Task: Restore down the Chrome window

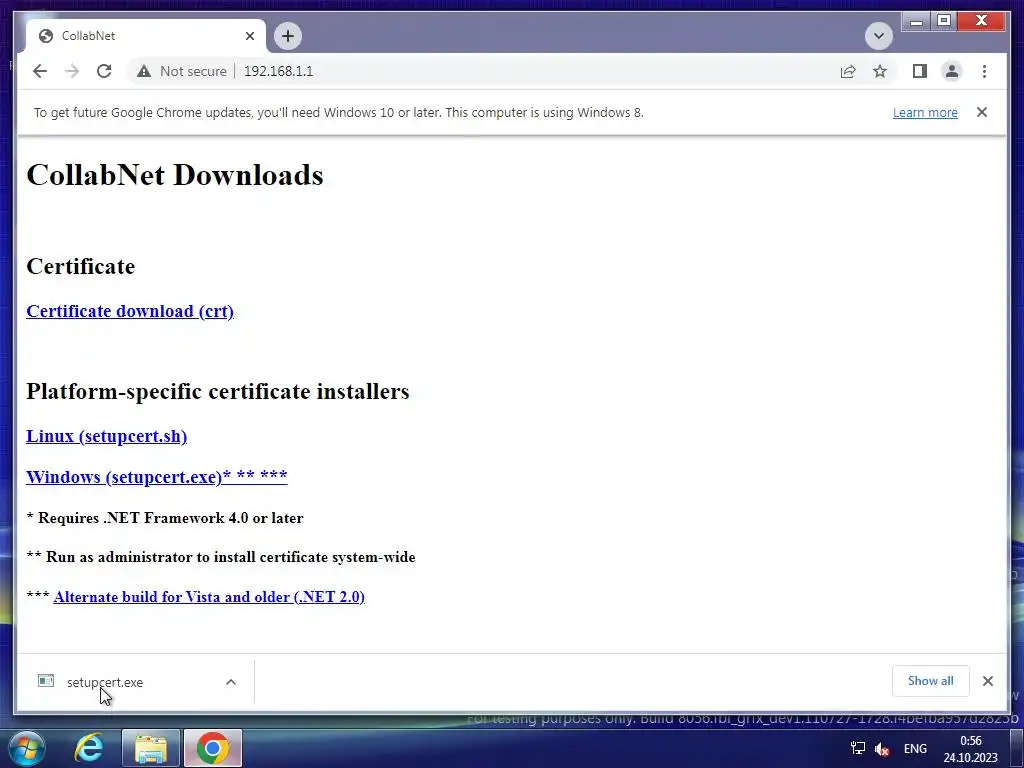Action: (944, 22)
